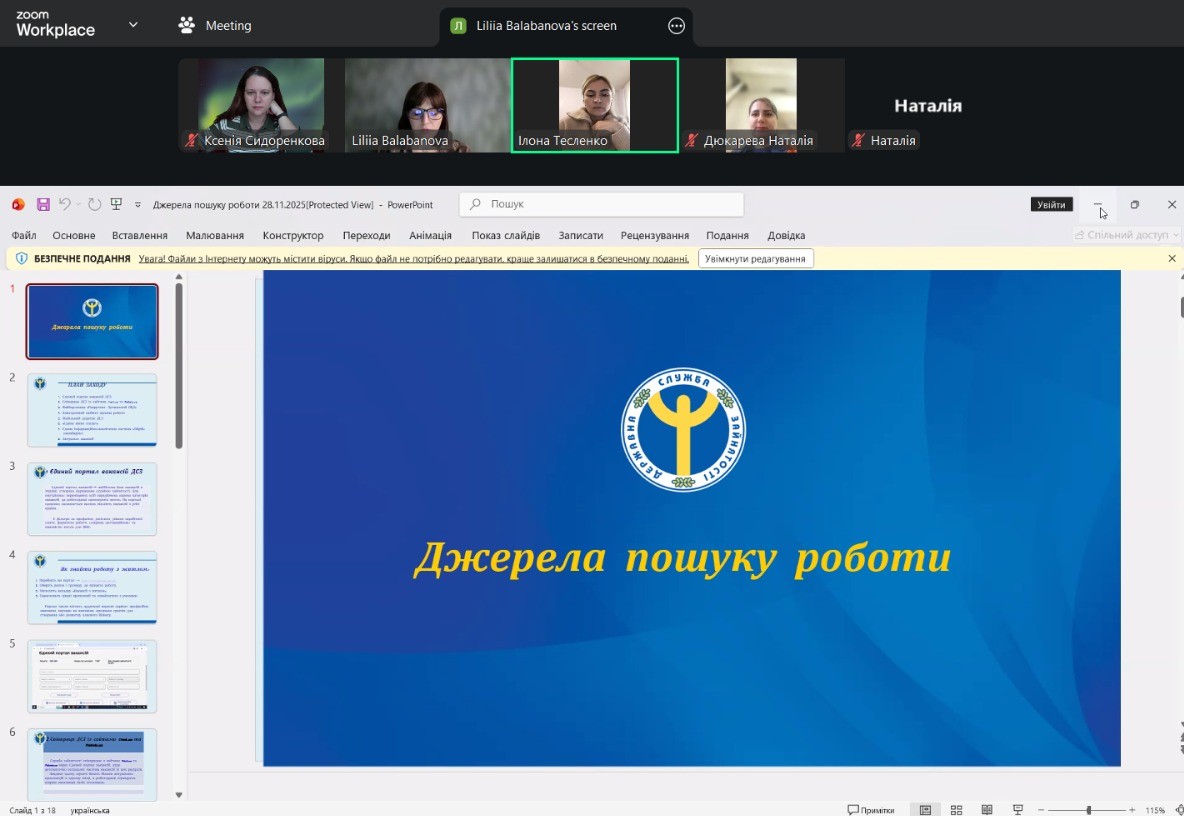Click the employment service logo on slide
Image resolution: width=1184 pixels, height=816 pixels.
[x=683, y=429]
